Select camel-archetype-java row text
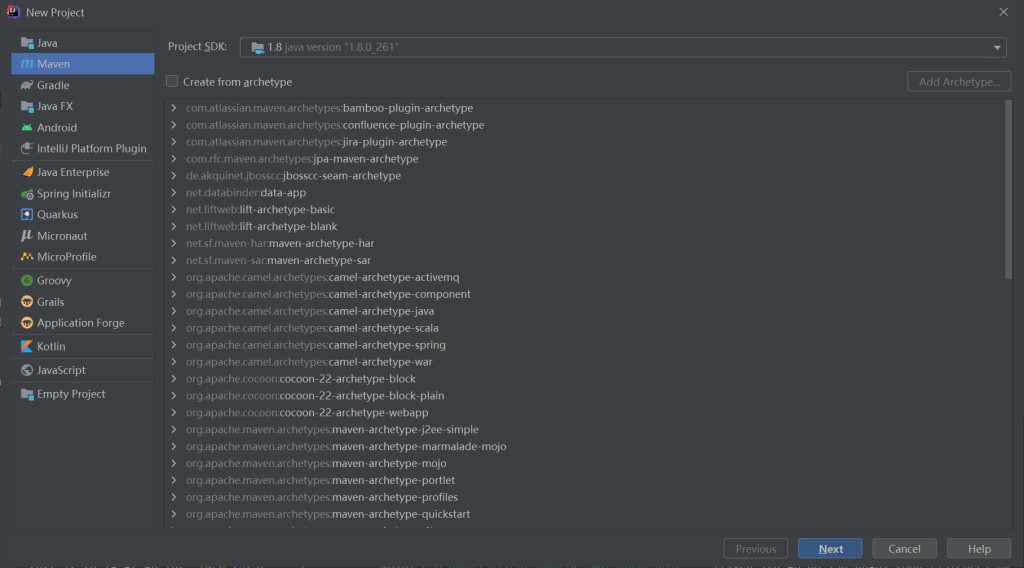 click(x=310, y=311)
